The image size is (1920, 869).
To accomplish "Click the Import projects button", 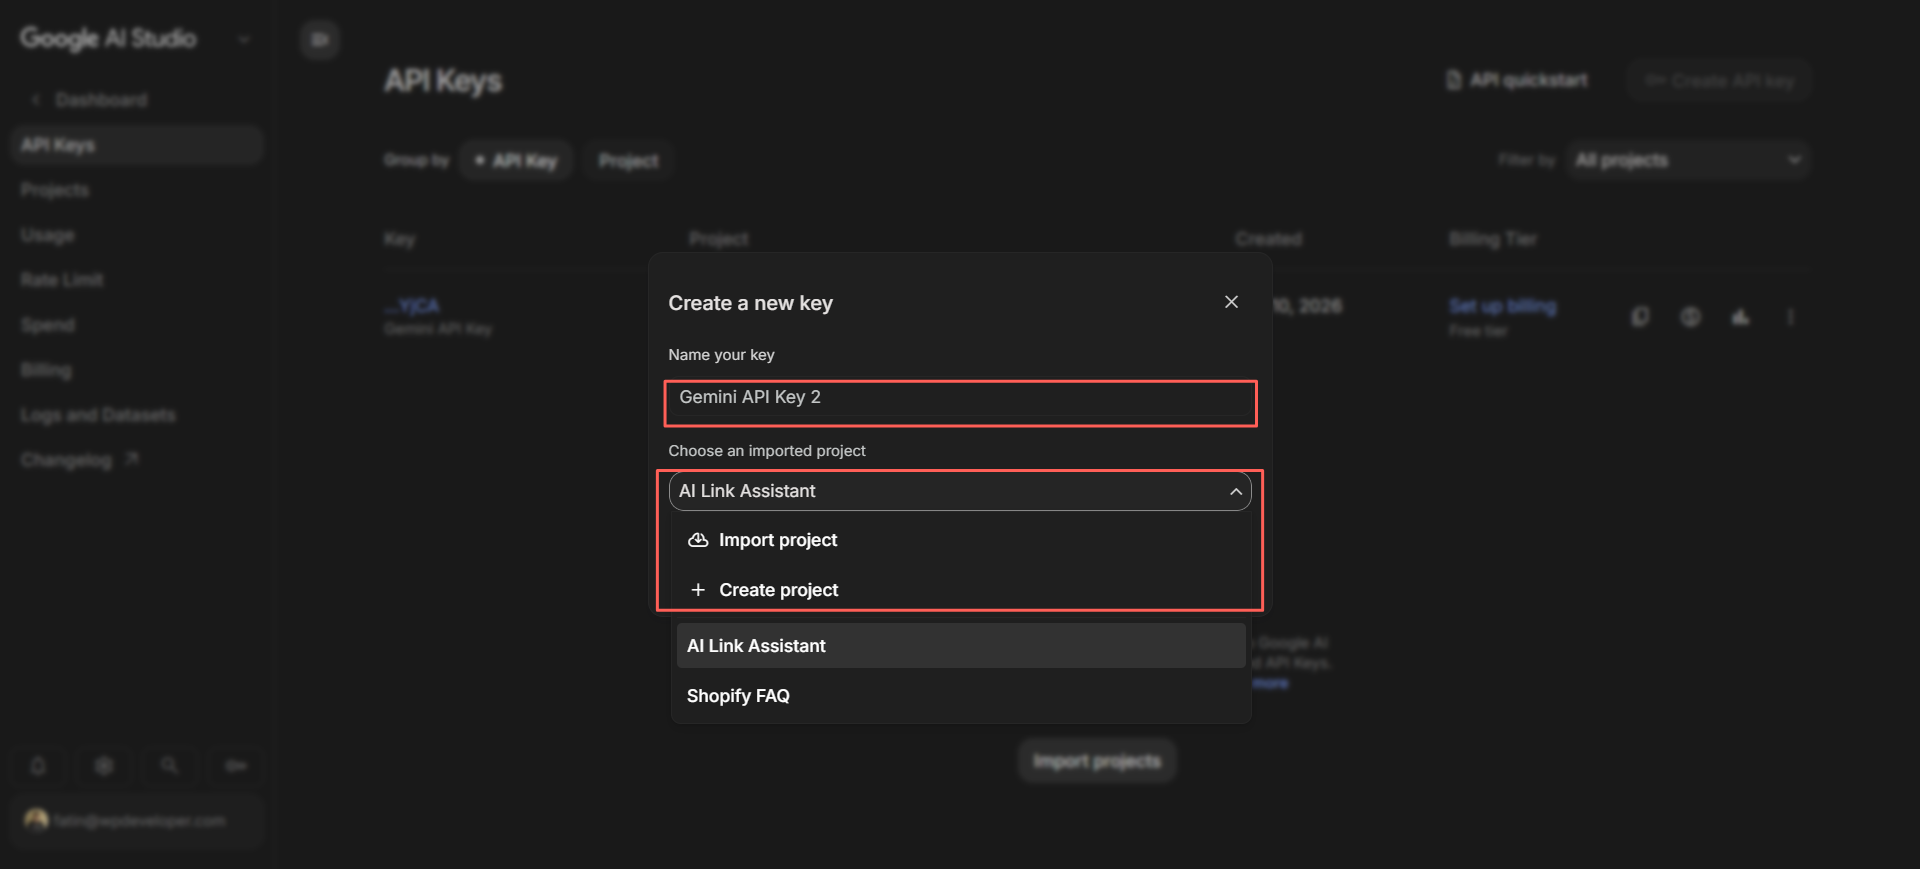I will 1097,762.
